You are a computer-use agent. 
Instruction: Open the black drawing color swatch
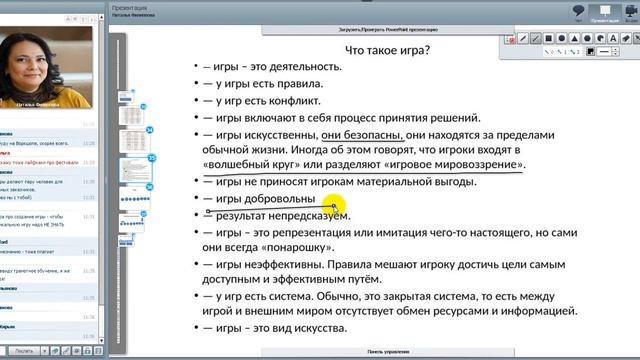(x=590, y=52)
